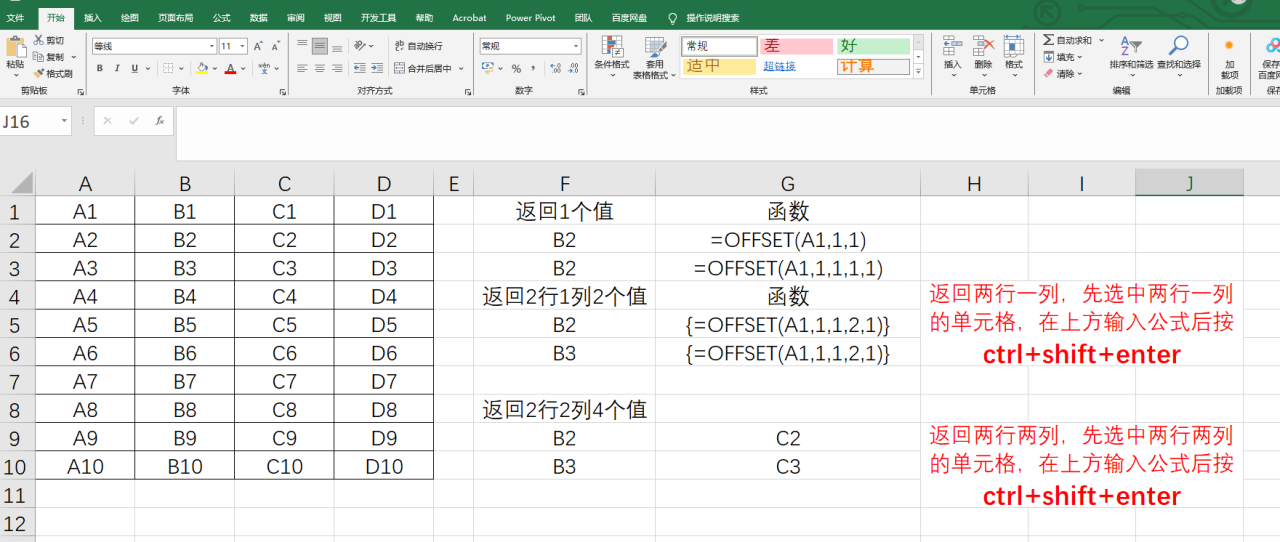Apply the green 好 Good cell style
Screen dimensions: 1280x542
(x=873, y=46)
